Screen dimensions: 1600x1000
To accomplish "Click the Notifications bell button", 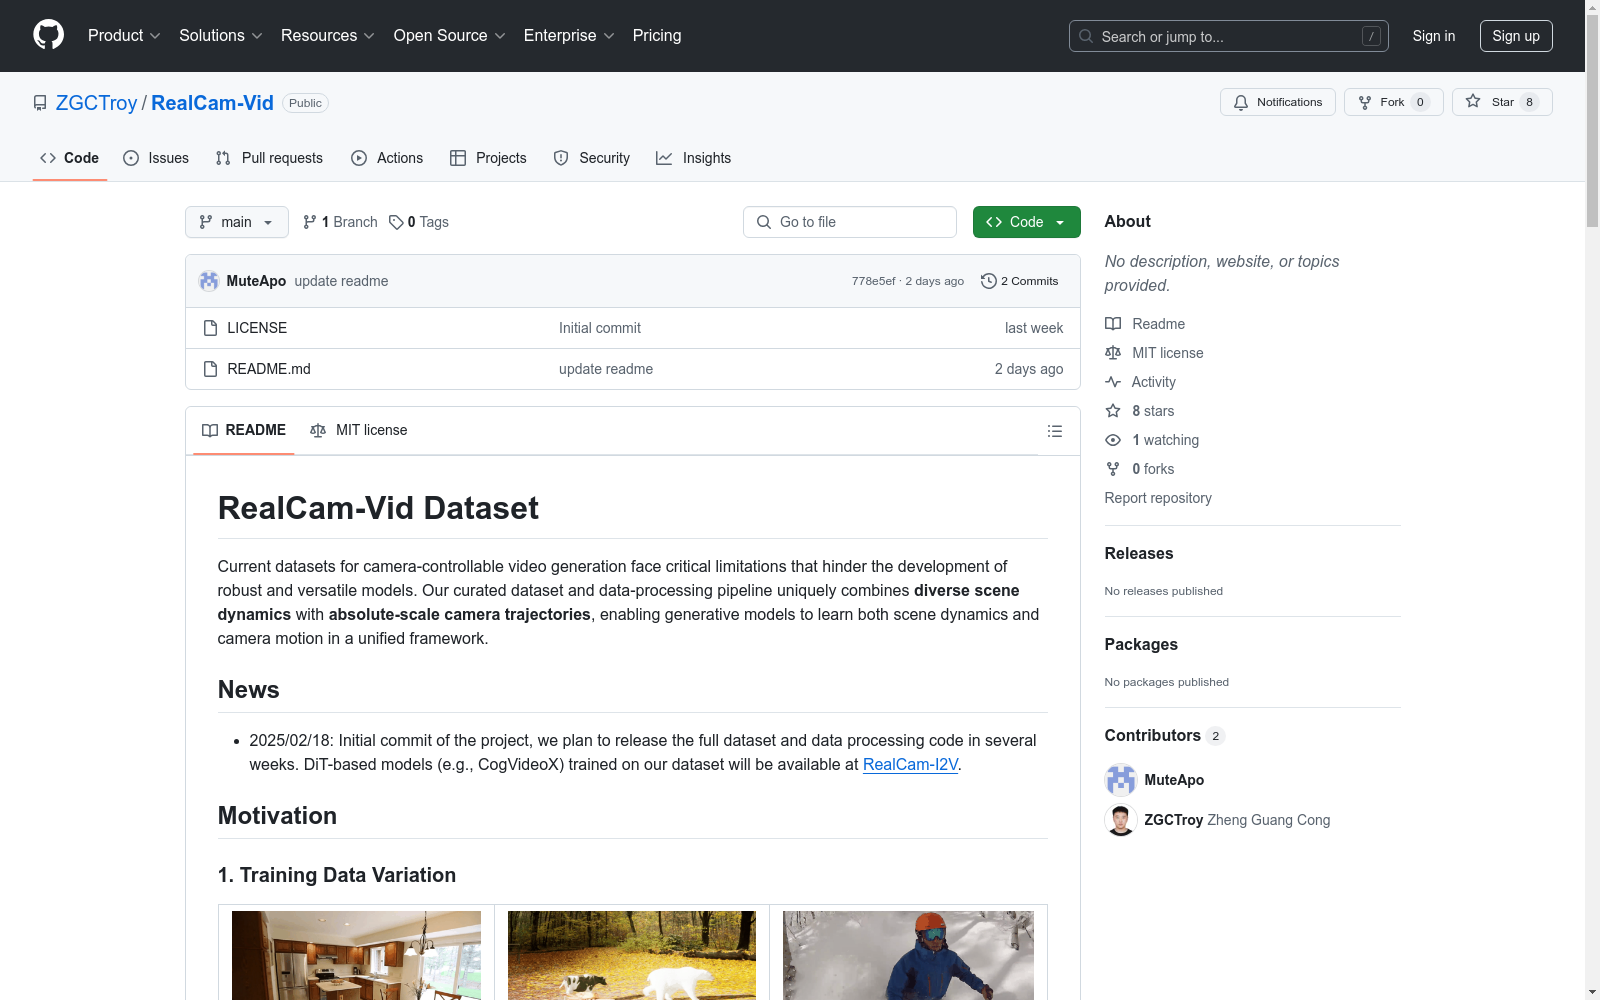I will pos(1277,102).
